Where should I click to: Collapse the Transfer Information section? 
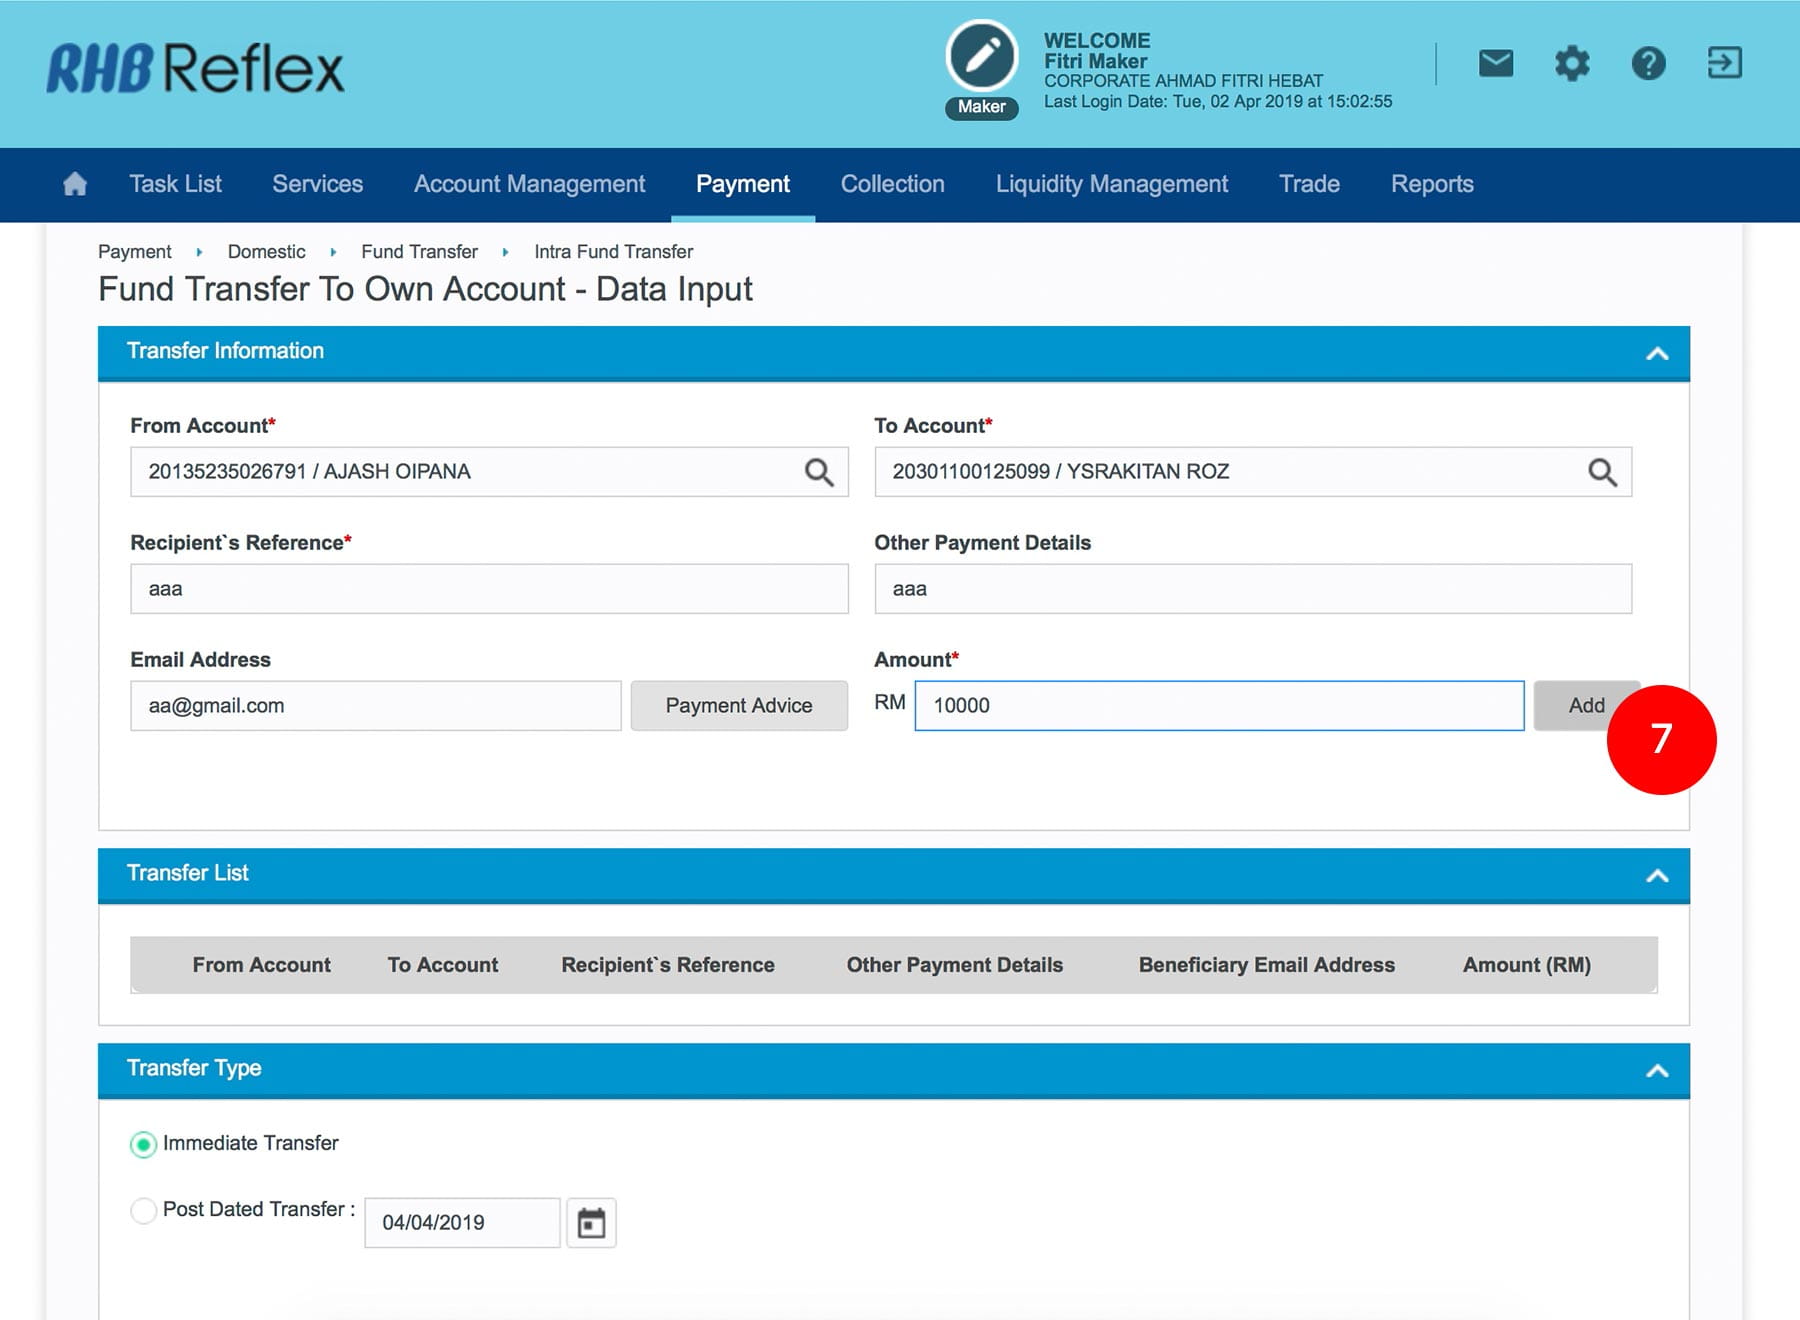(1657, 353)
